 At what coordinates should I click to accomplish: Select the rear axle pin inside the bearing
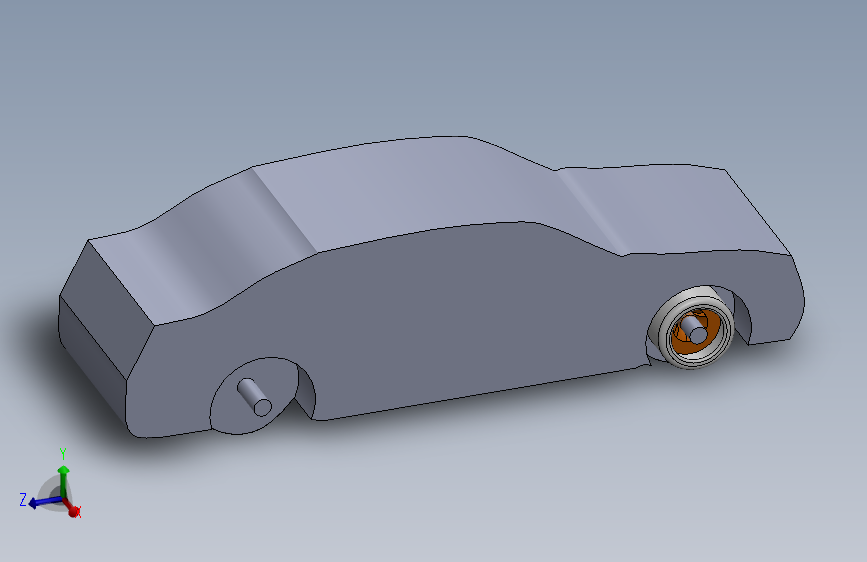[x=693, y=328]
